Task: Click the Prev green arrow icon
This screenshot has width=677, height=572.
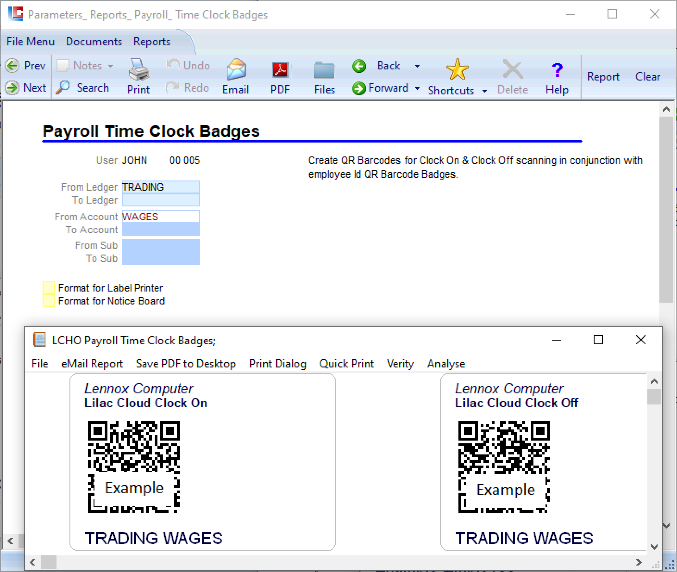Action: coord(12,66)
